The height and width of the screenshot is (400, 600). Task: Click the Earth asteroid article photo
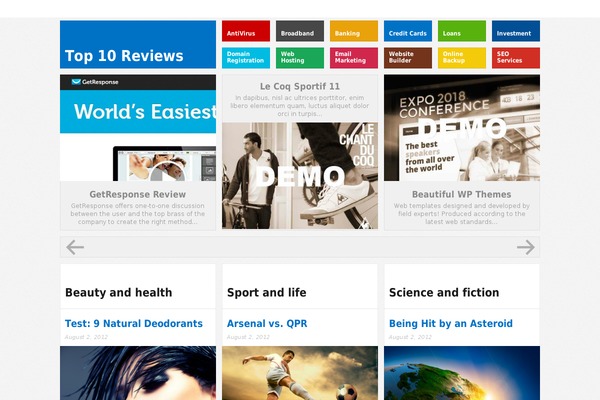(x=462, y=373)
